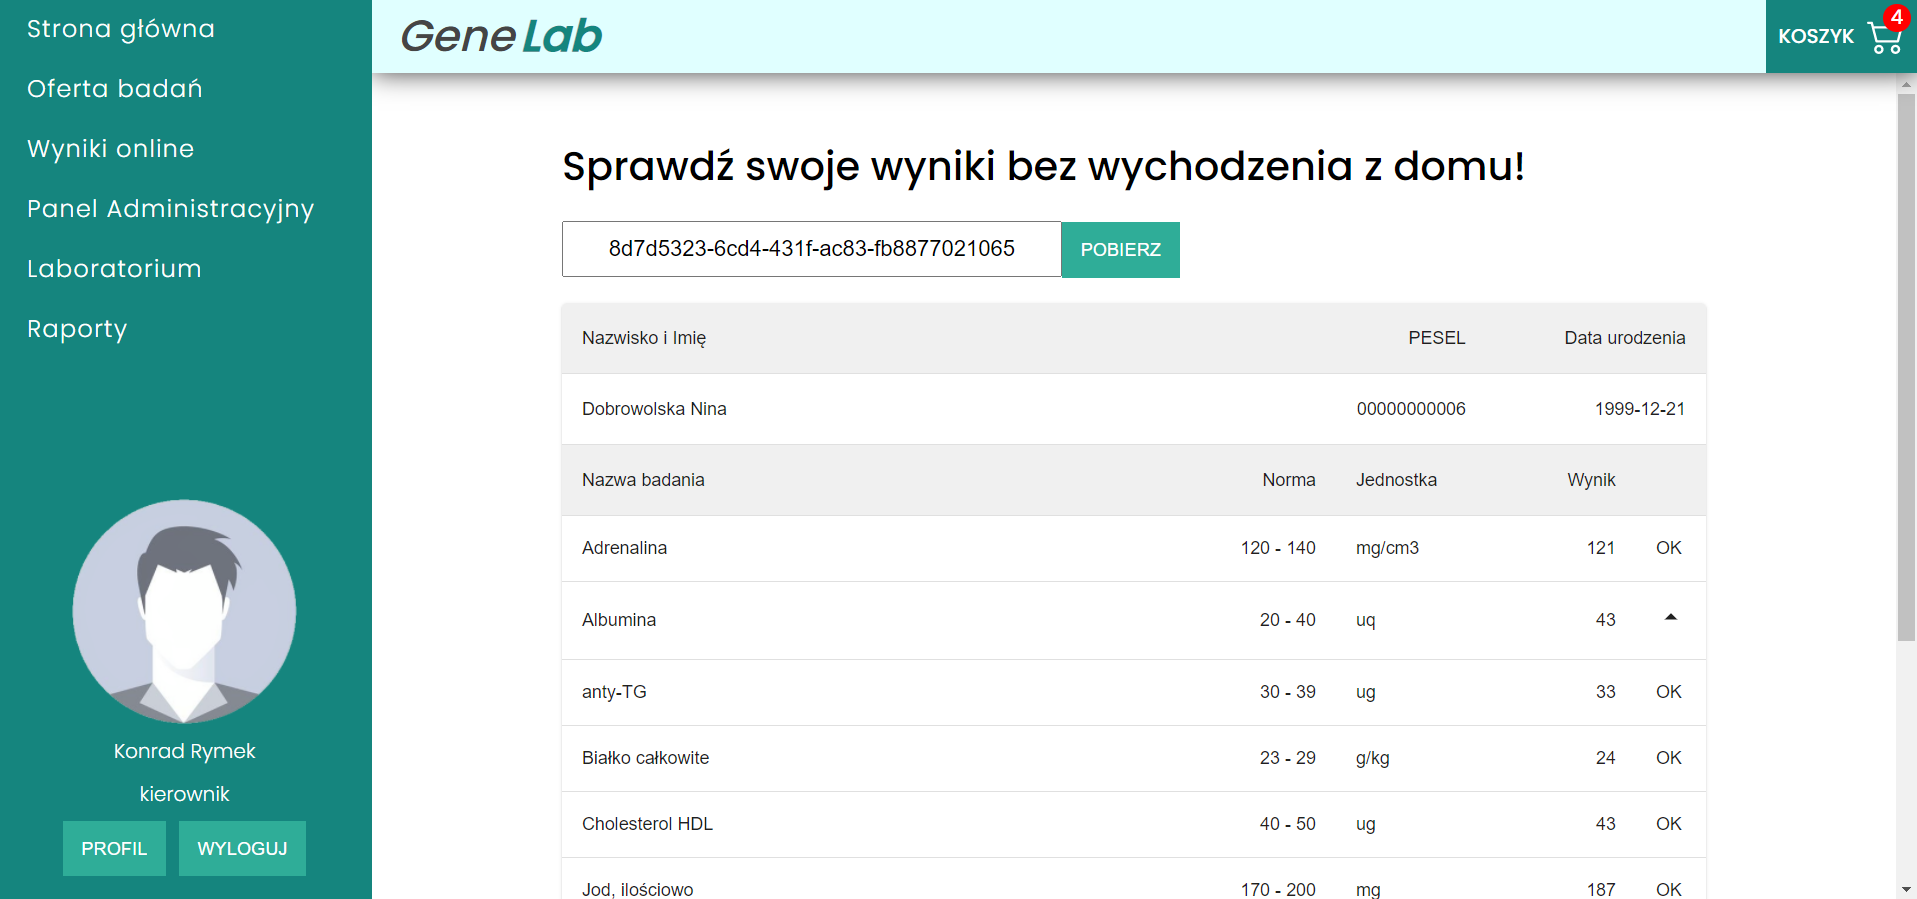Select Wyniki online in sidebar

(x=111, y=149)
